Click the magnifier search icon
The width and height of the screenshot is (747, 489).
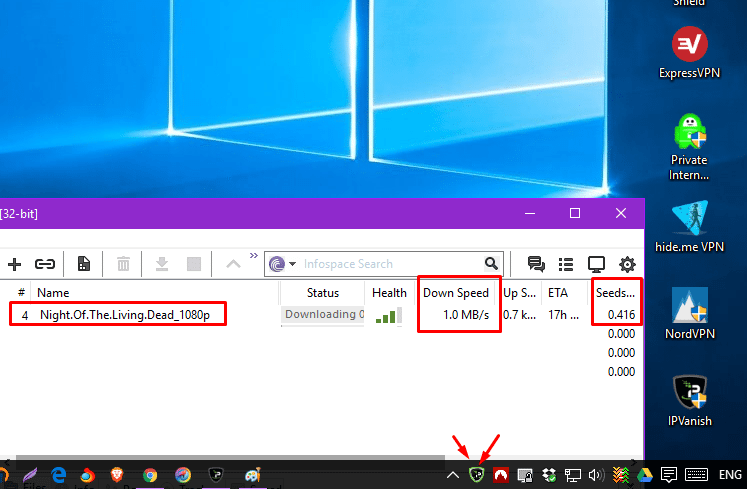(491, 263)
